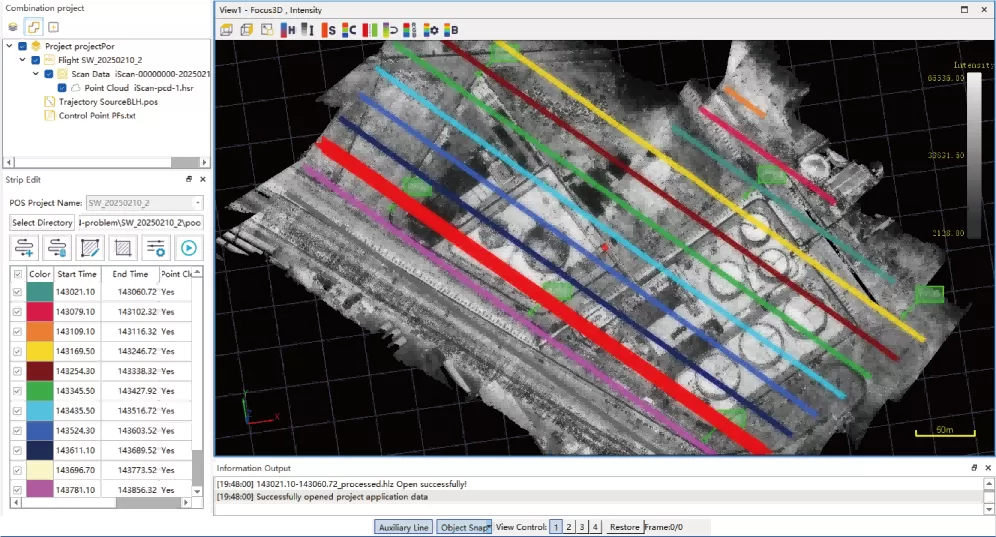
Task: Toggle checkbox for strip starting 143021.10
Action: pyautogui.click(x=16, y=292)
